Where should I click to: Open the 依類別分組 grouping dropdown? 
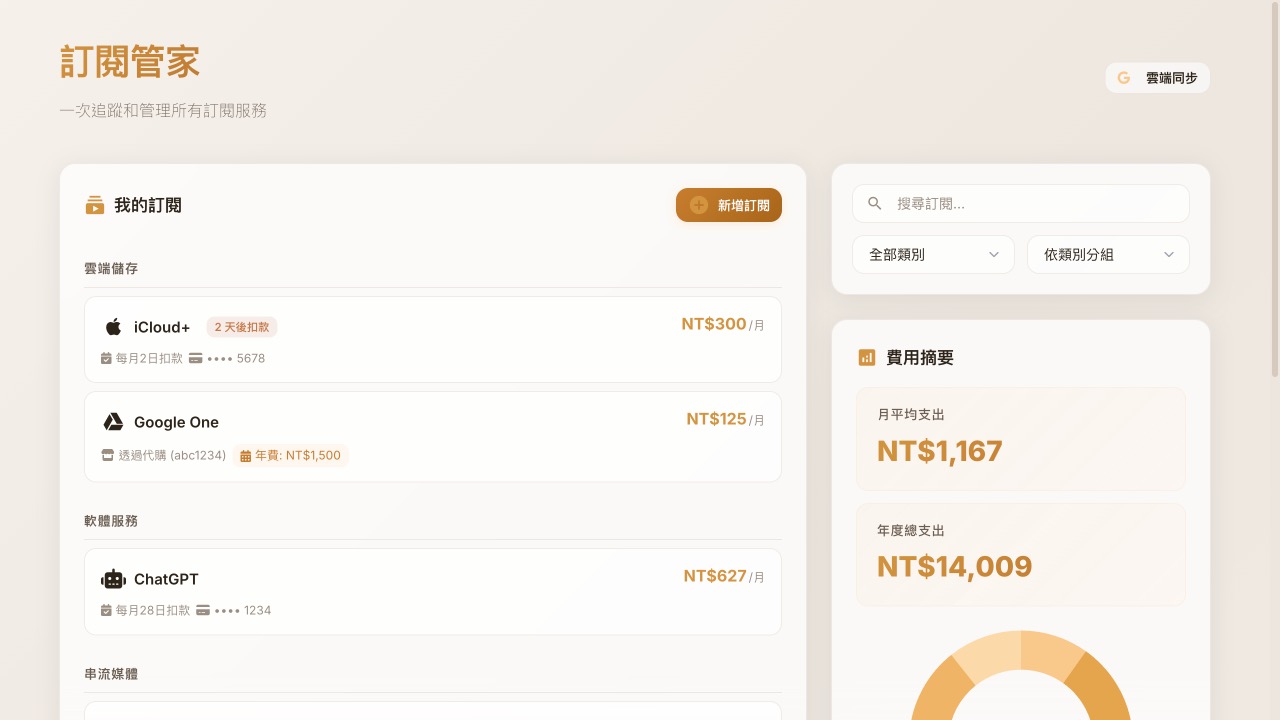pos(1108,255)
